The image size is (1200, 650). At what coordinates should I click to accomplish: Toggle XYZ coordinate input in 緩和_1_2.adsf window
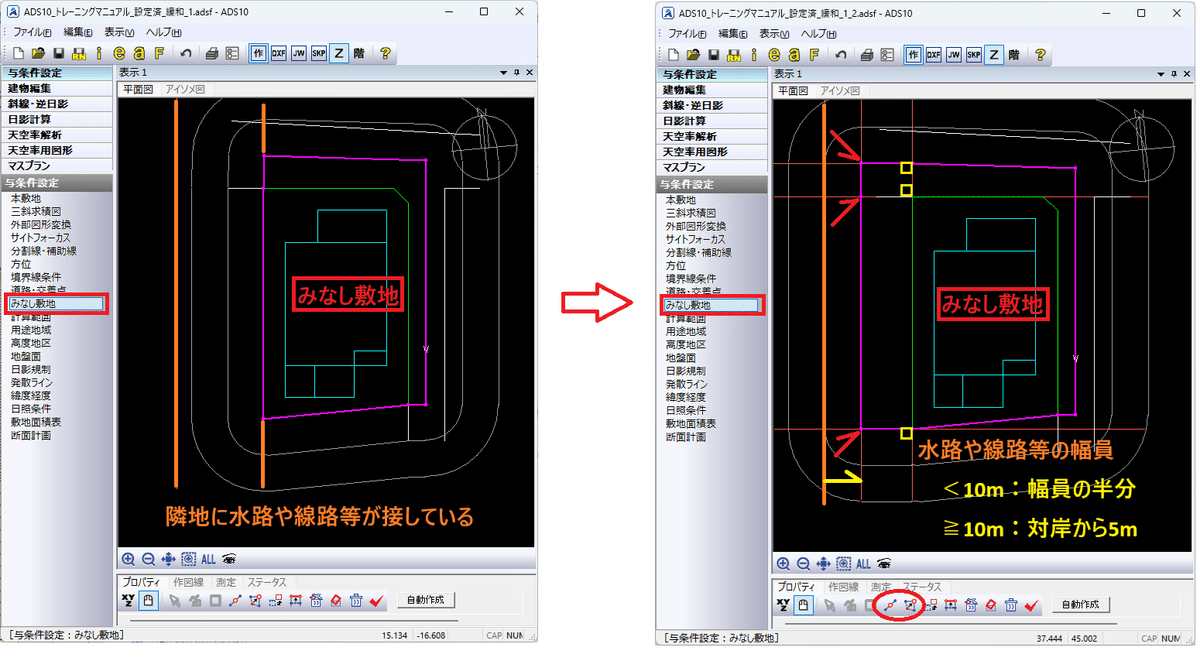pos(784,605)
